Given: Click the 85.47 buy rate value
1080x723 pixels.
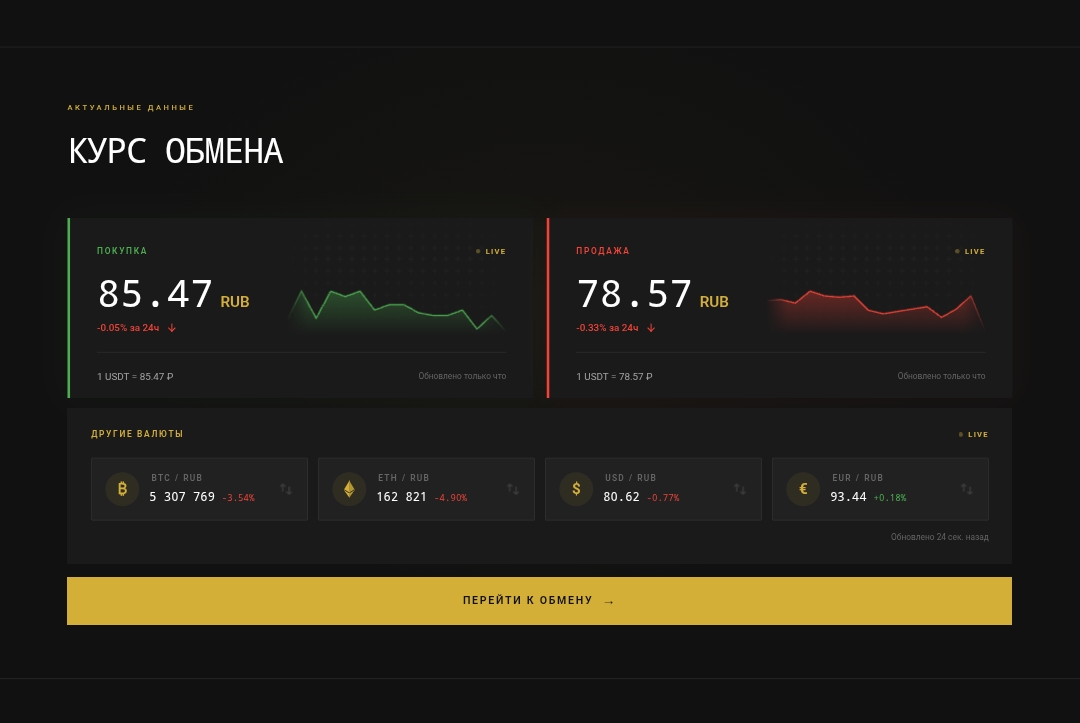Looking at the screenshot, I should (155, 294).
